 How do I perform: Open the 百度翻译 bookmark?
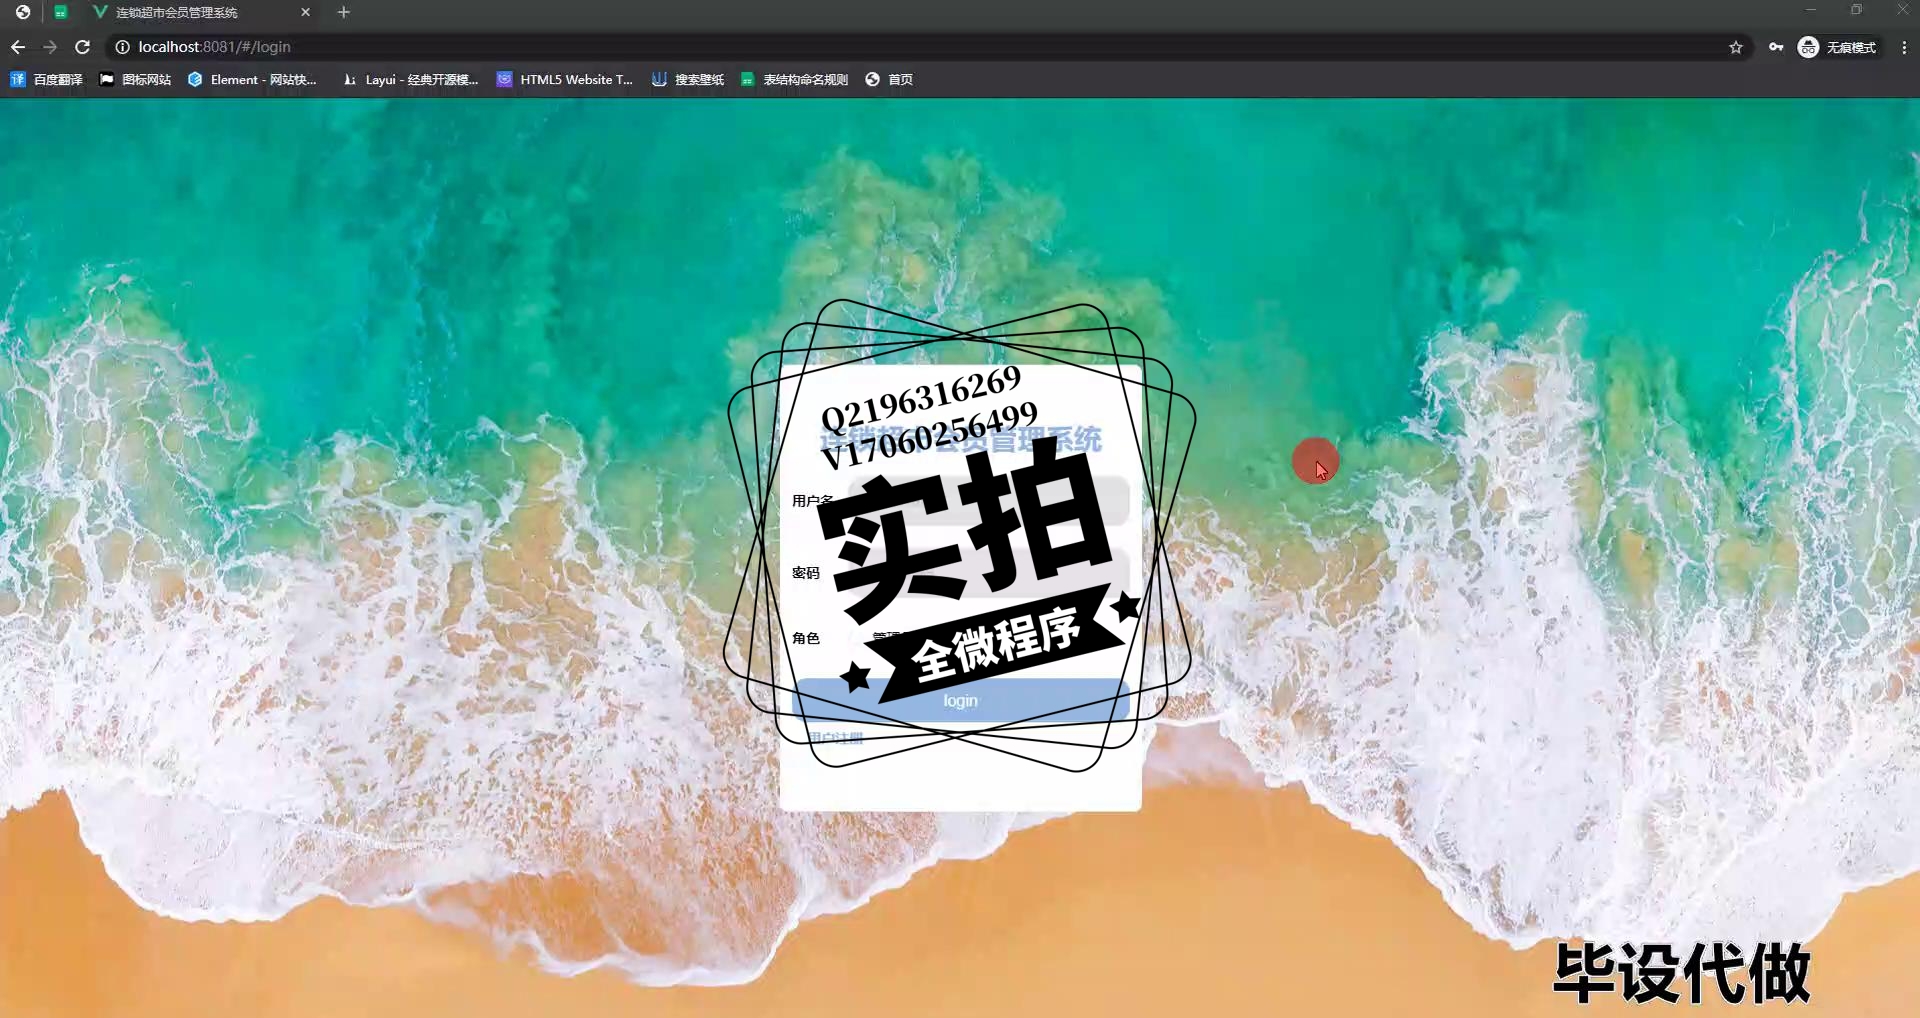pyautogui.click(x=46, y=79)
